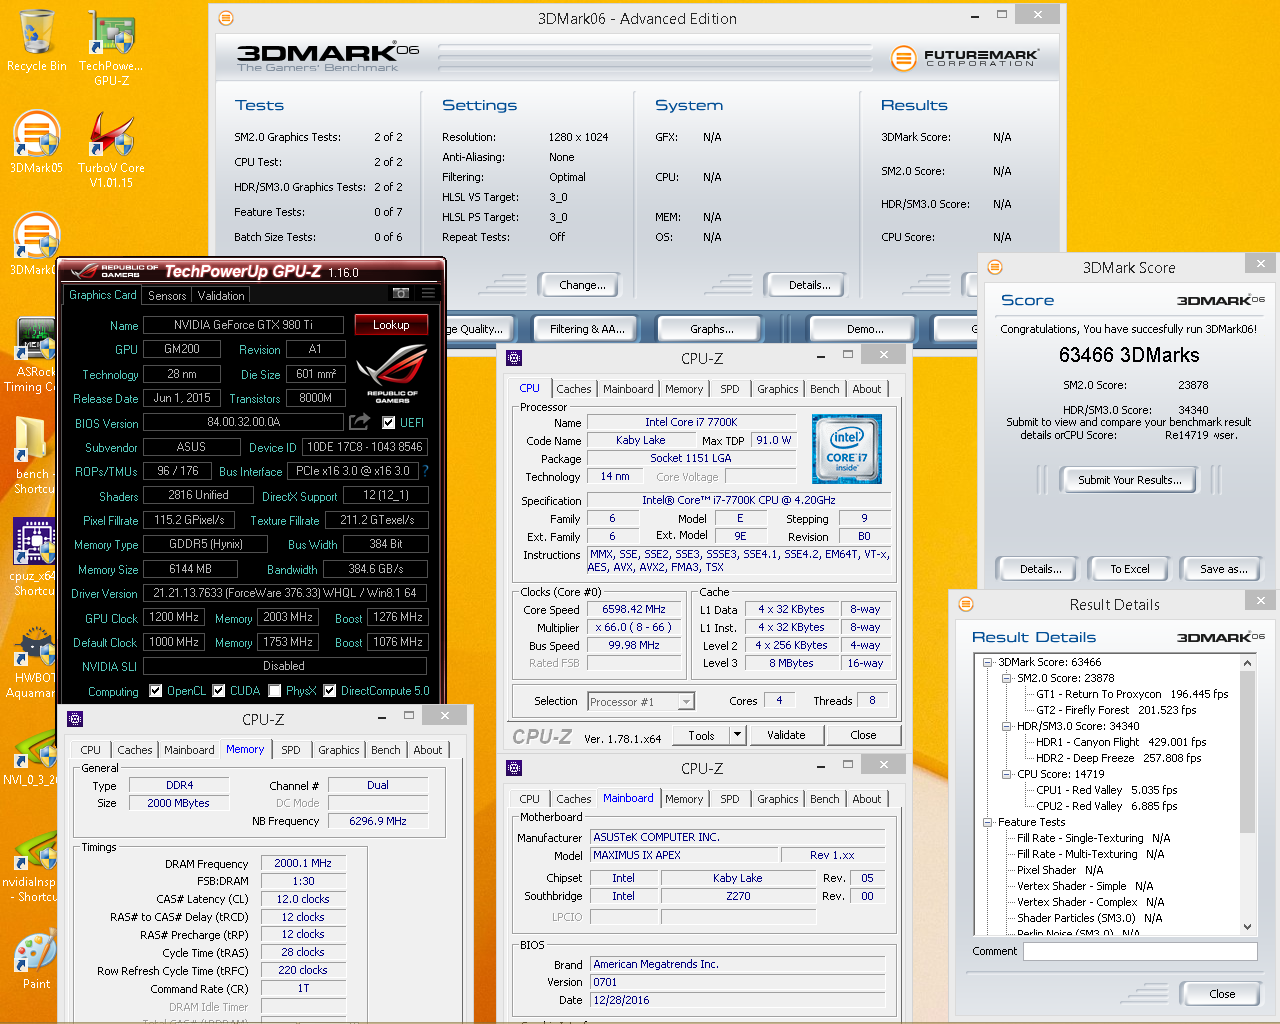Click the Graphs... button in 3DMark06
Viewport: 1280px width, 1024px height.
click(x=712, y=329)
